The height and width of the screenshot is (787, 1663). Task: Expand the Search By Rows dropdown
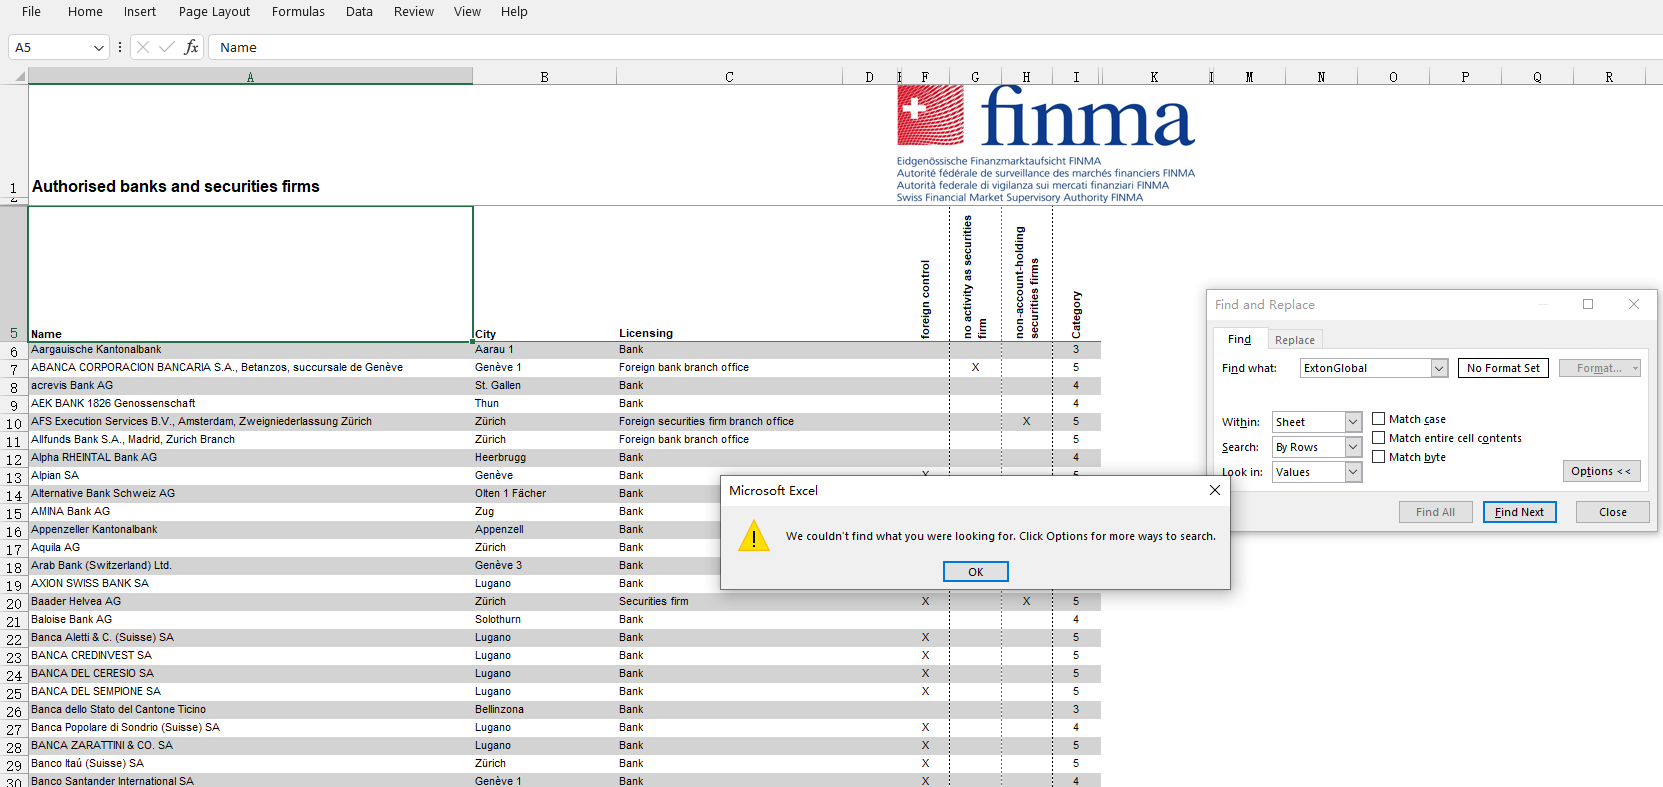pos(1352,447)
